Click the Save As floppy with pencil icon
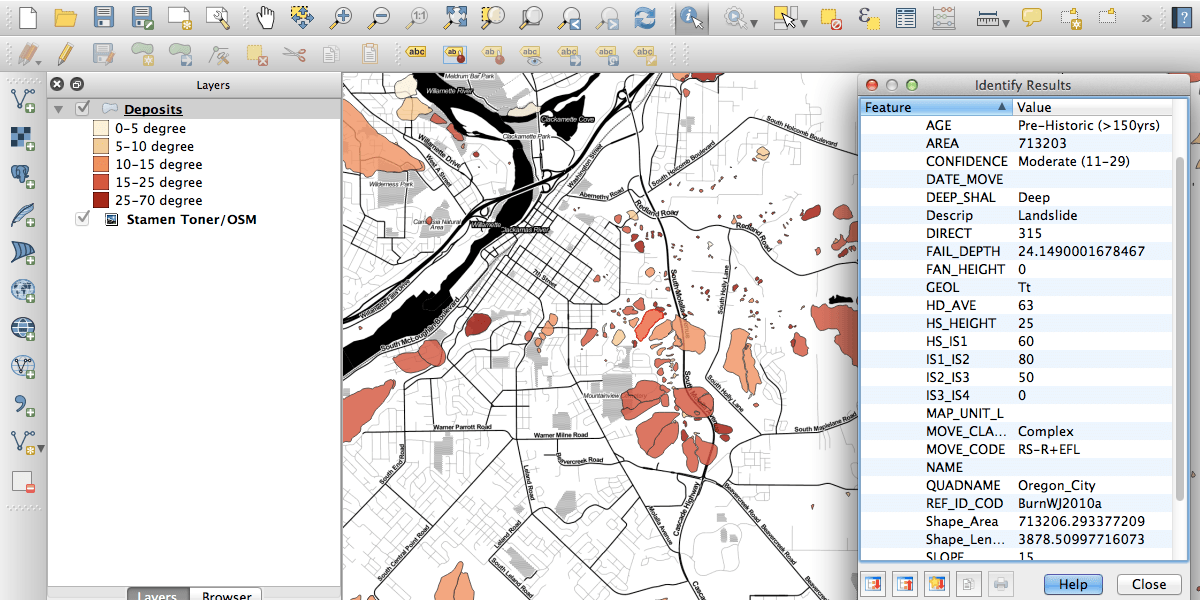Screen dimensions: 1200x600 pos(141,17)
